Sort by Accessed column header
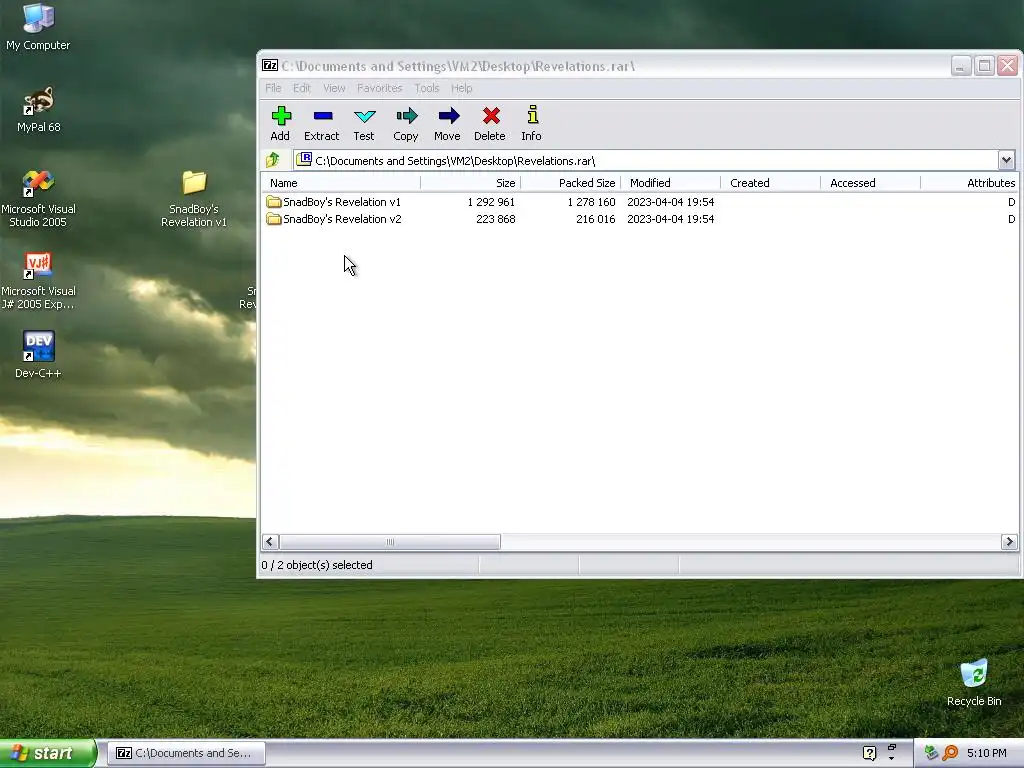Image resolution: width=1024 pixels, height=768 pixels. point(871,183)
